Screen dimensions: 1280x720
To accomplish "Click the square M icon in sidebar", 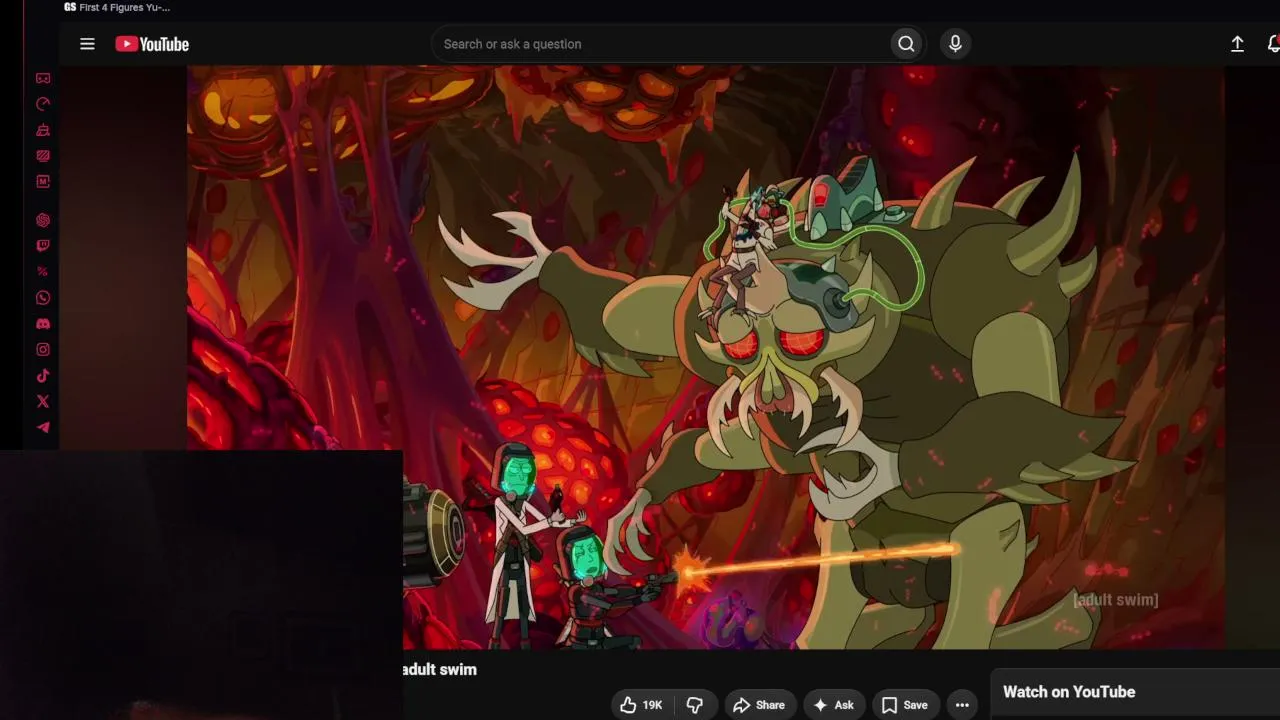I will 43,182.
